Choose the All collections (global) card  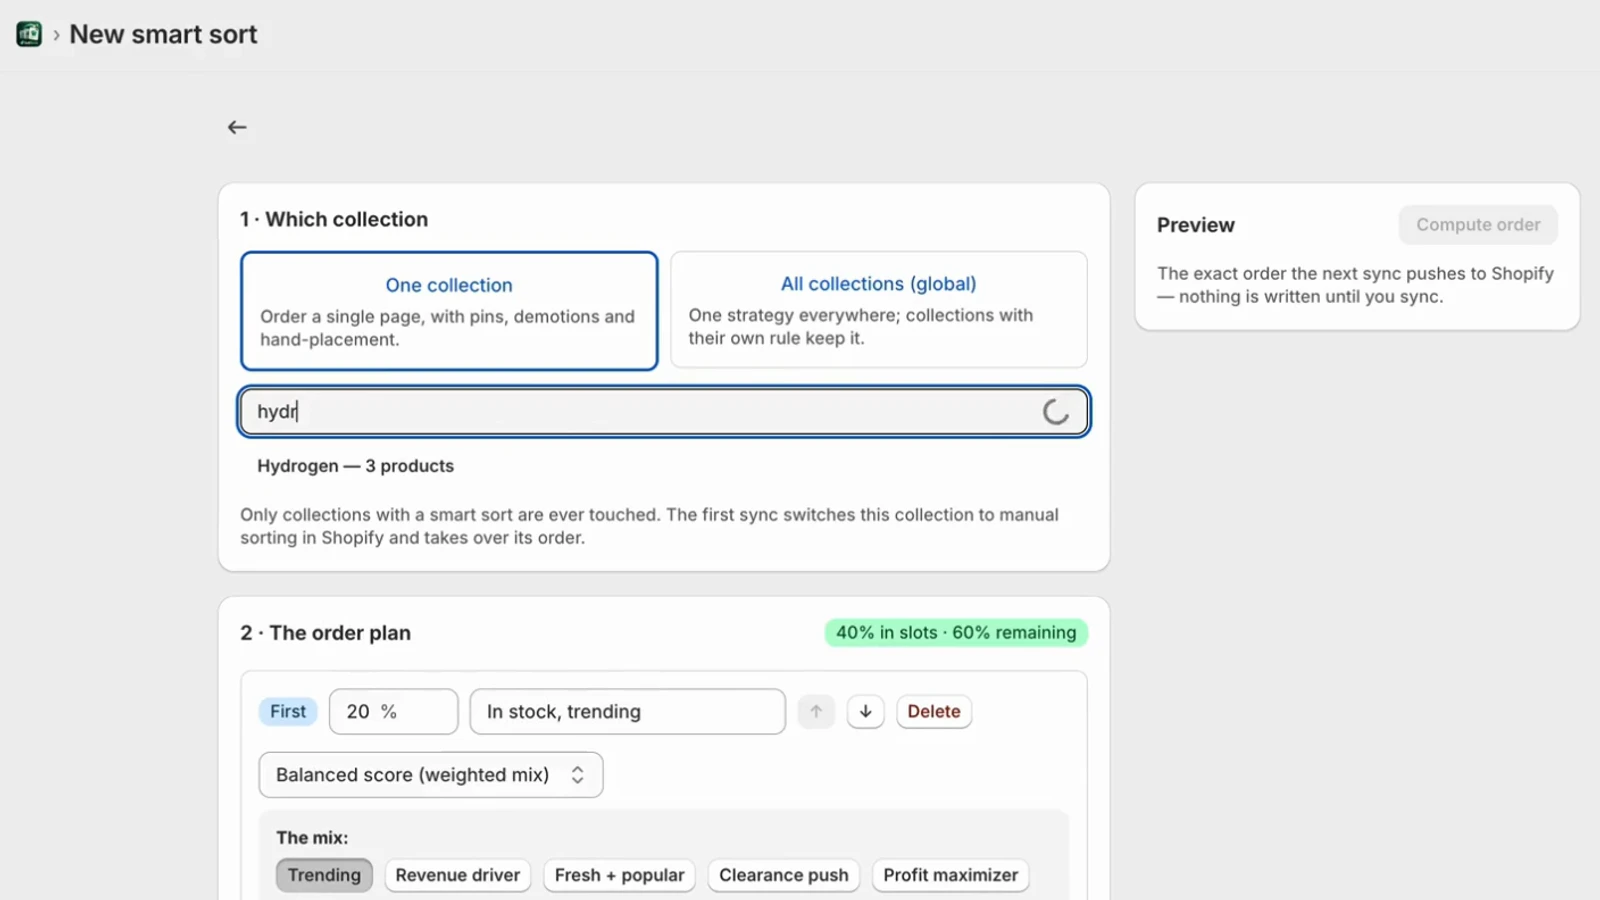coord(879,310)
